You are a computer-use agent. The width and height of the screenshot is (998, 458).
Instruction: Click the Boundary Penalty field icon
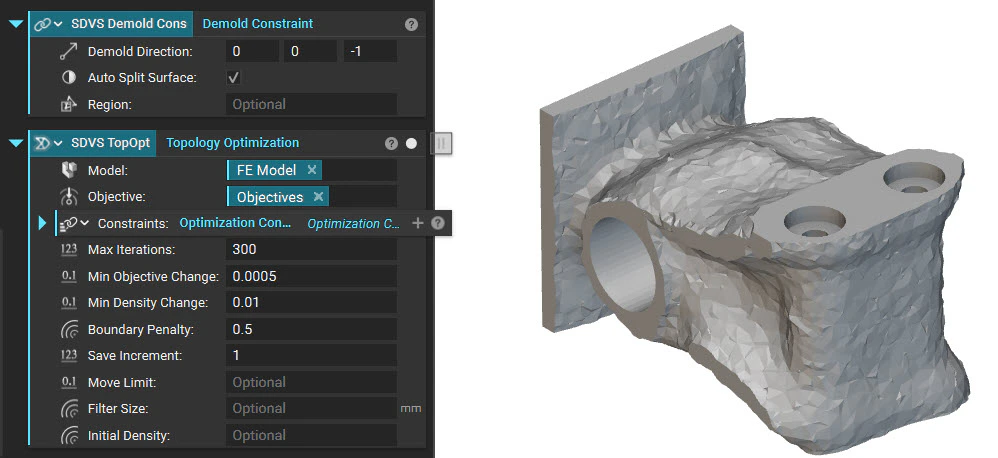click(69, 330)
